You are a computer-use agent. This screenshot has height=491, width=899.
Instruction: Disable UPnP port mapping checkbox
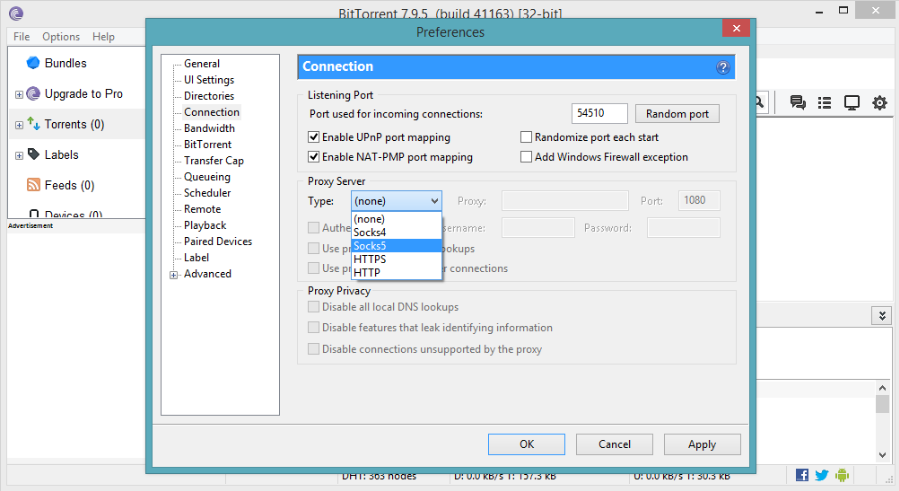pyautogui.click(x=315, y=138)
